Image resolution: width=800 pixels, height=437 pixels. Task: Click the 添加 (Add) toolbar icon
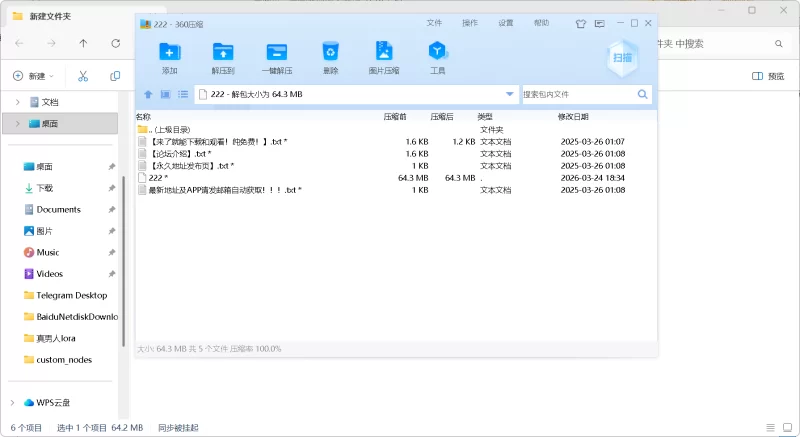point(170,57)
